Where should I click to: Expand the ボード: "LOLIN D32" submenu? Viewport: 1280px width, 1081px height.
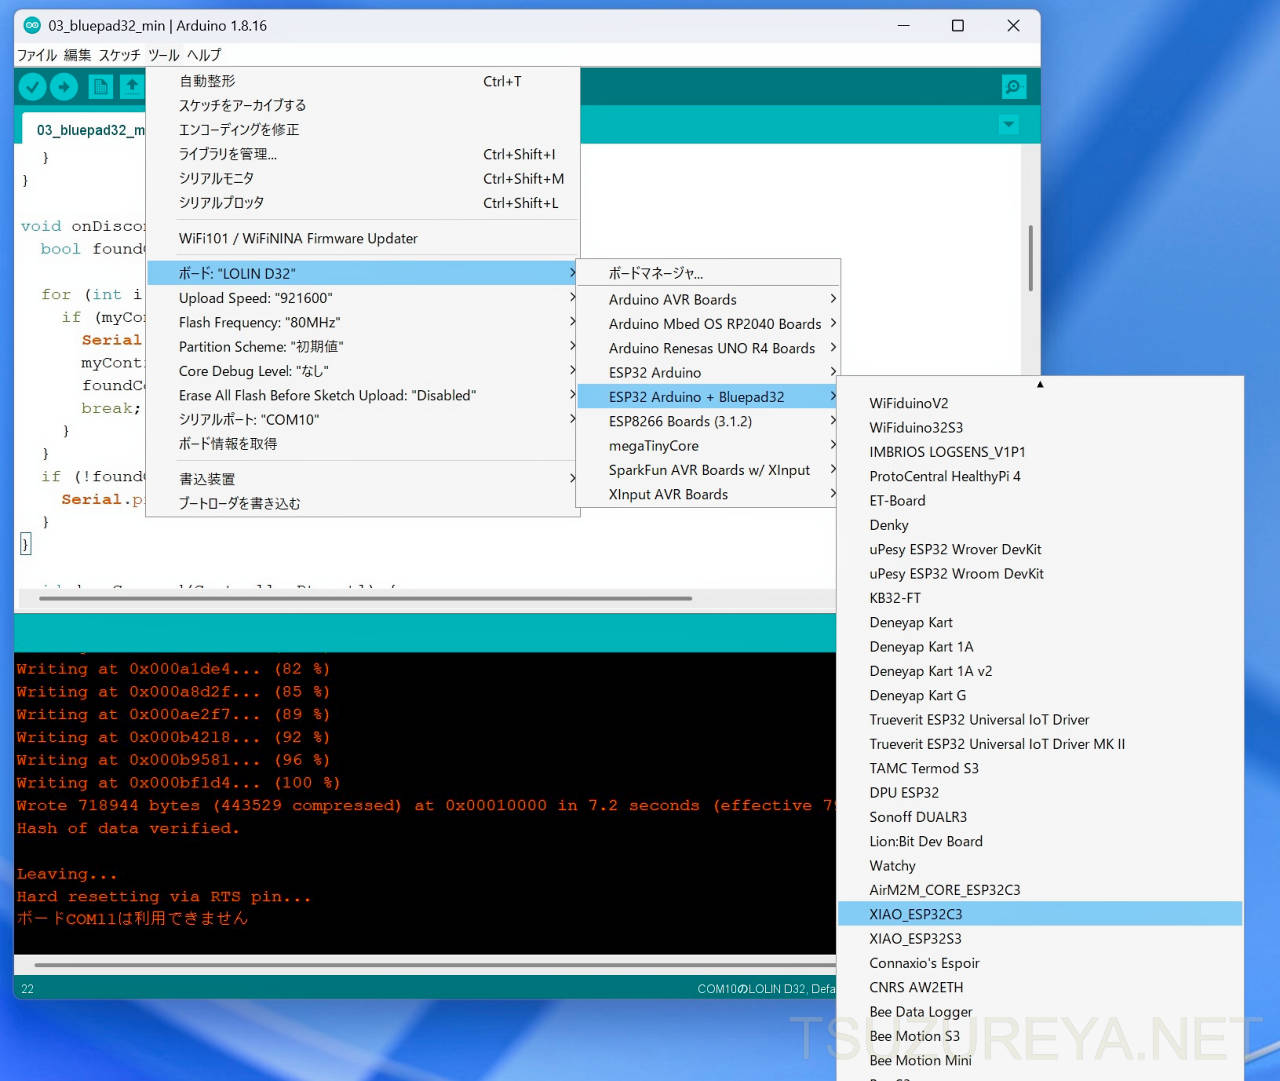click(363, 273)
